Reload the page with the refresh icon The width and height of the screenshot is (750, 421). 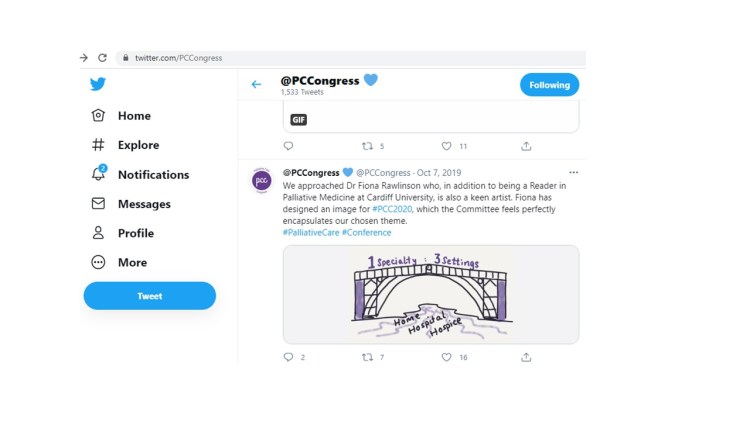click(x=102, y=58)
